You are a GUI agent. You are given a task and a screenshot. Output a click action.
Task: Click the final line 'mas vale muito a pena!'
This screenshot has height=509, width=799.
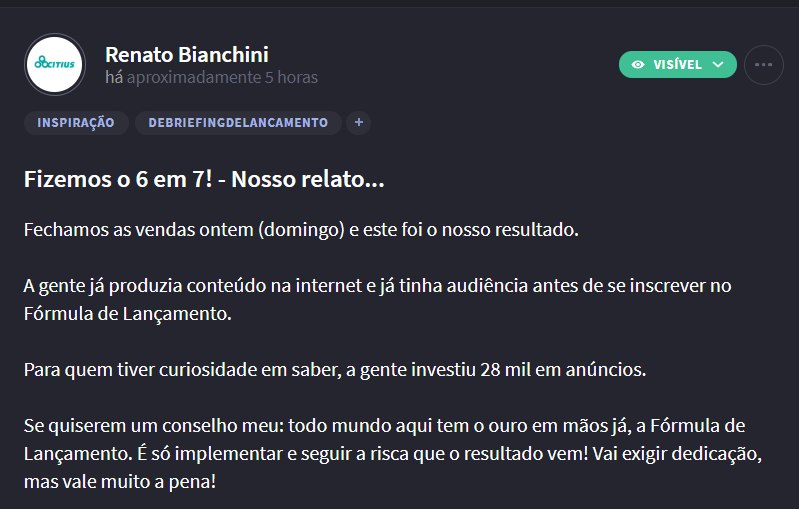coord(120,481)
